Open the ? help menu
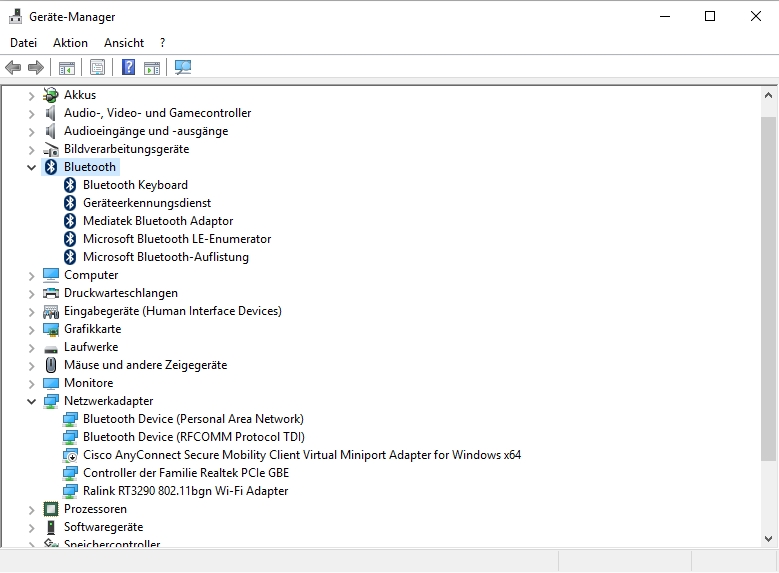Image resolution: width=779 pixels, height=573 pixels. point(162,43)
